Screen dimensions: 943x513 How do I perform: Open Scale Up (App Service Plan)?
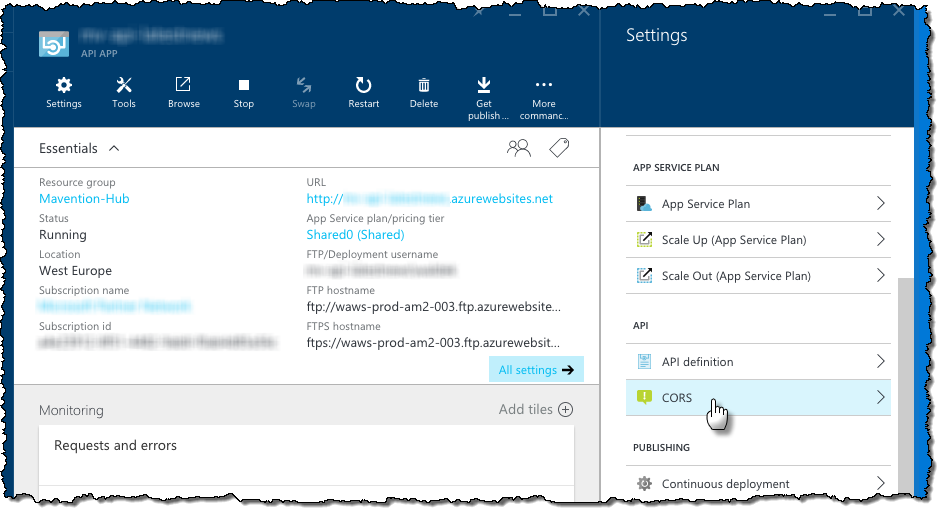[x=758, y=240]
